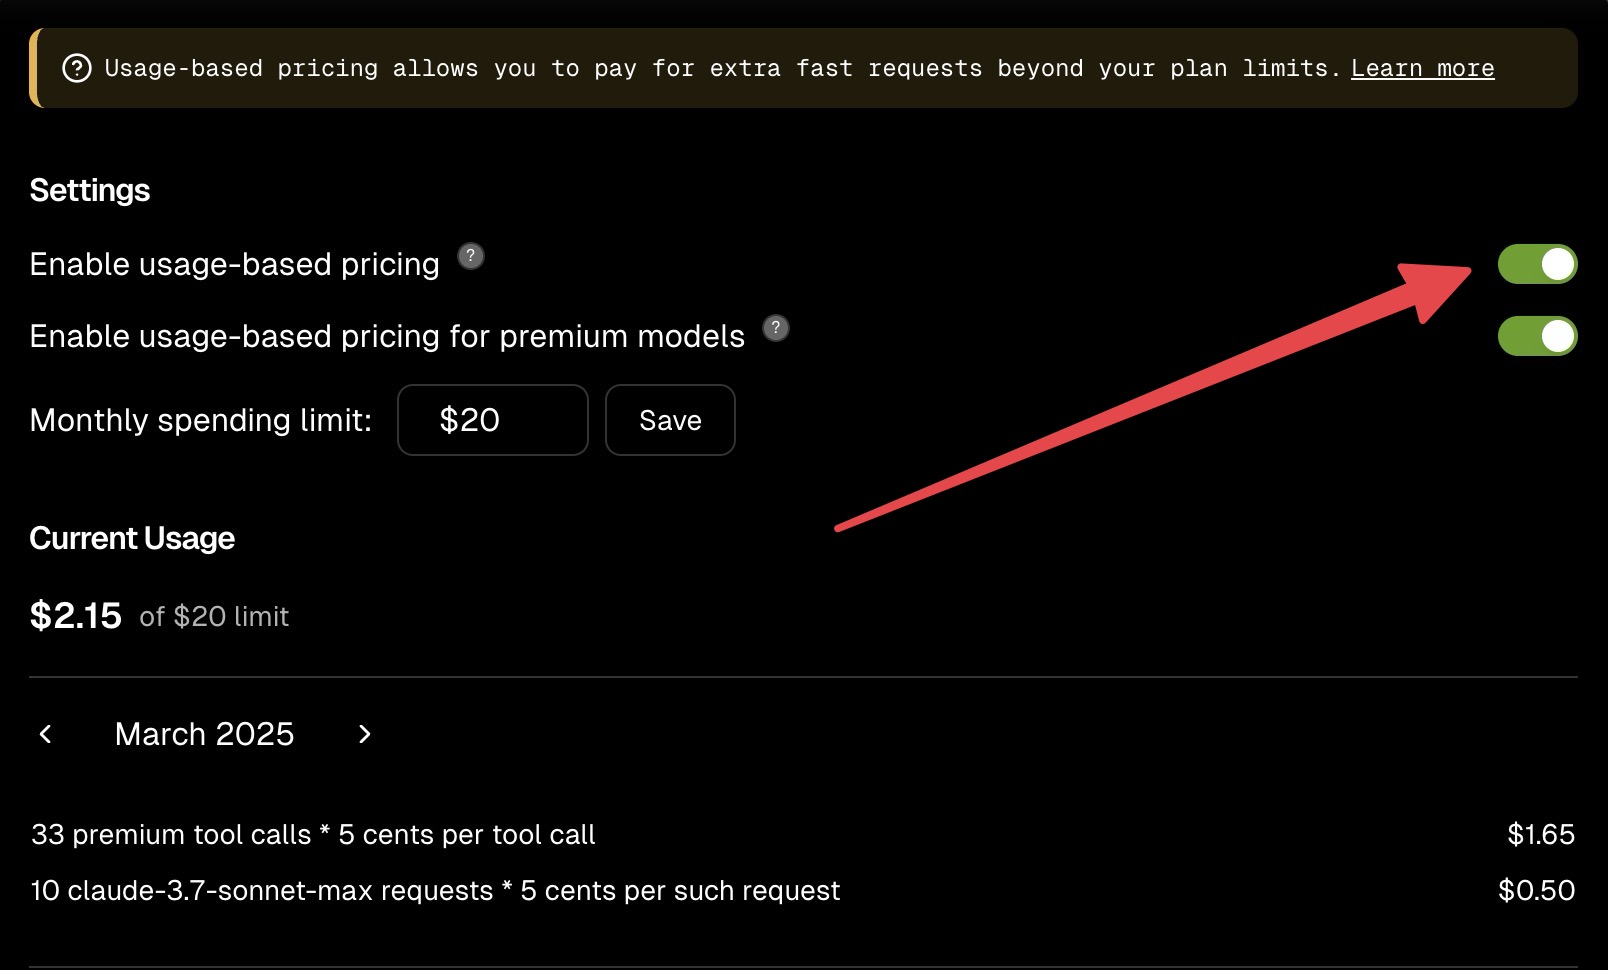Viewport: 1608px width, 970px height.
Task: Select the March 2025 month label
Action: click(204, 734)
